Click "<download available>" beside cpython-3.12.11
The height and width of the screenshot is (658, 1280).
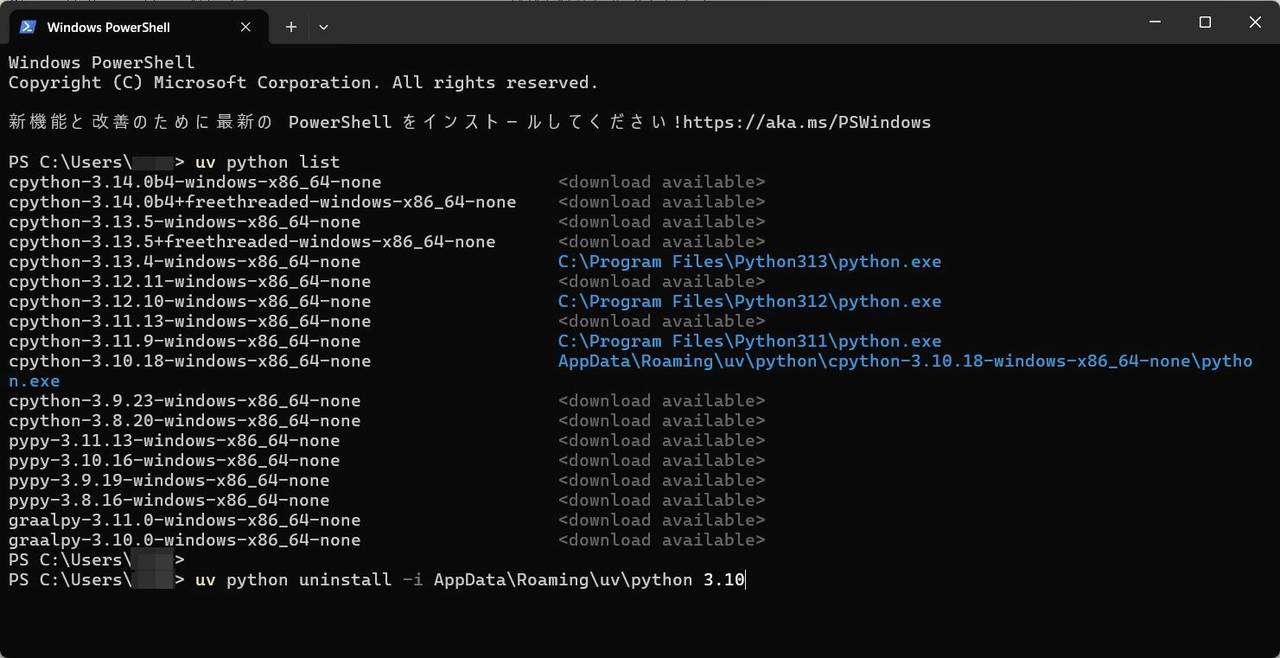662,282
